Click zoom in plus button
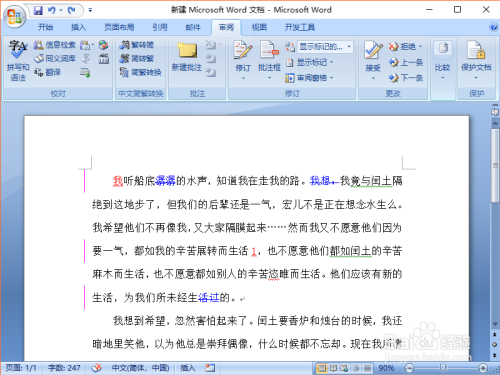 click(483, 368)
